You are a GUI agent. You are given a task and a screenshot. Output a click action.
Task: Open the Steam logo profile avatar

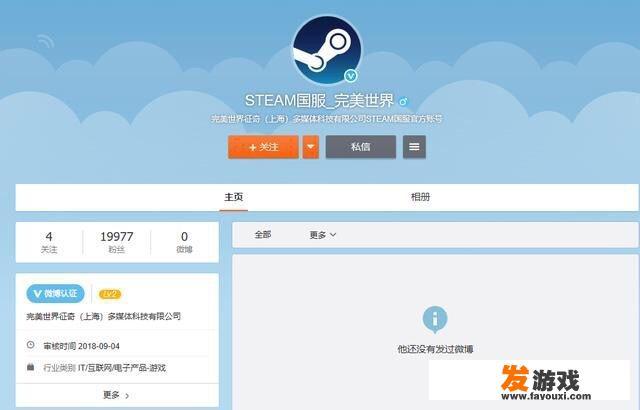point(327,50)
